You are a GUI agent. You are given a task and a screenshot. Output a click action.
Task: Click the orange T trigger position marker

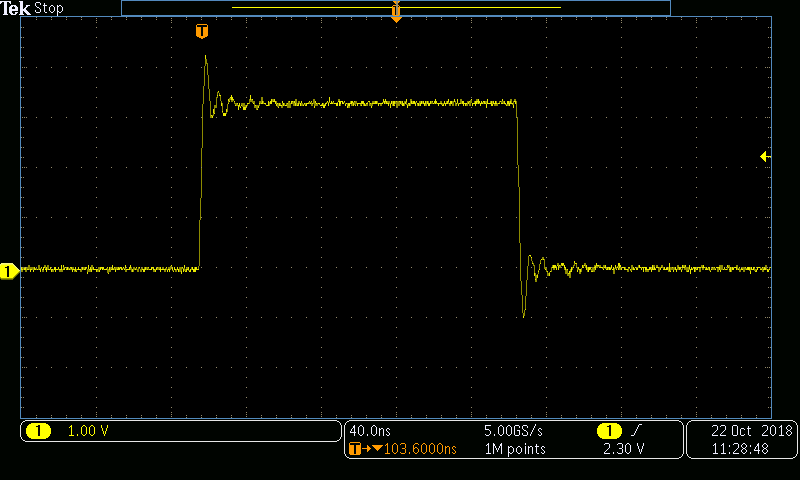(202, 32)
